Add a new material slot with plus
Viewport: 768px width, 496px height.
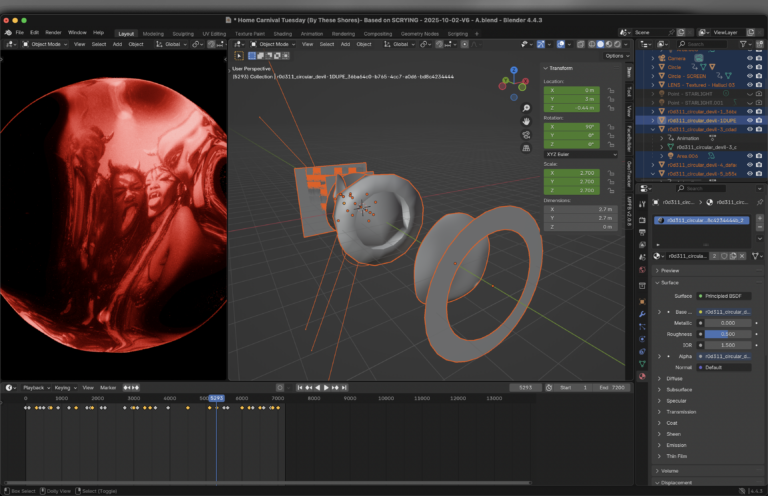(x=760, y=218)
